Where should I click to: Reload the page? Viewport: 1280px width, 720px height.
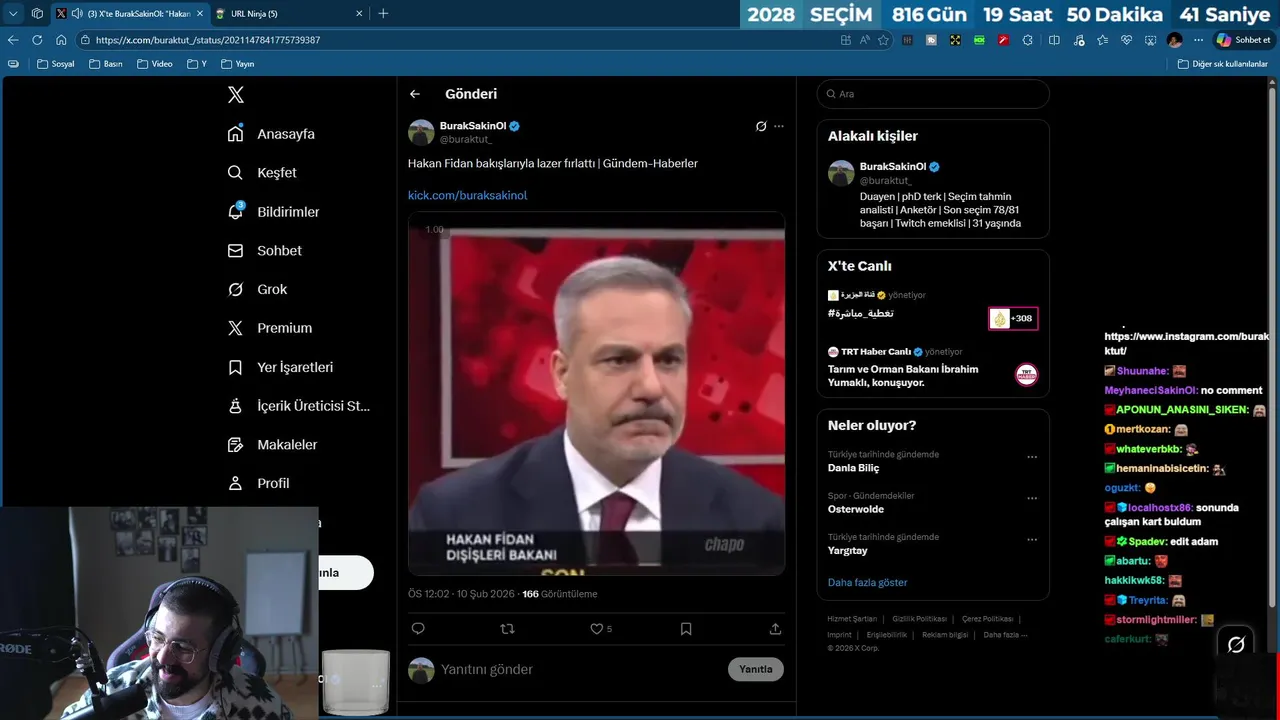pyautogui.click(x=37, y=40)
